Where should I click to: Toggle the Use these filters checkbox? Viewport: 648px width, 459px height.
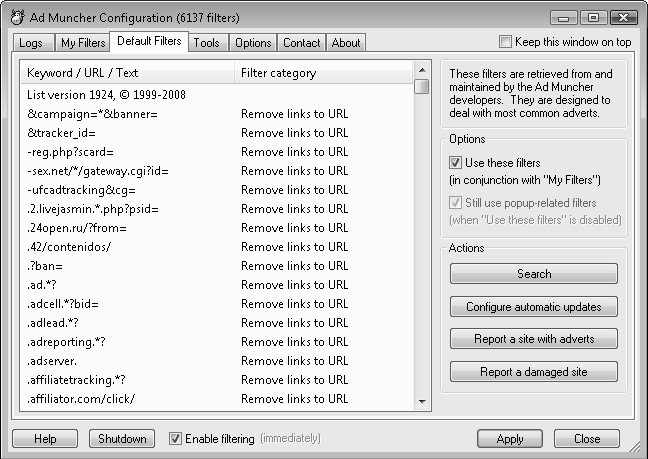click(455, 162)
